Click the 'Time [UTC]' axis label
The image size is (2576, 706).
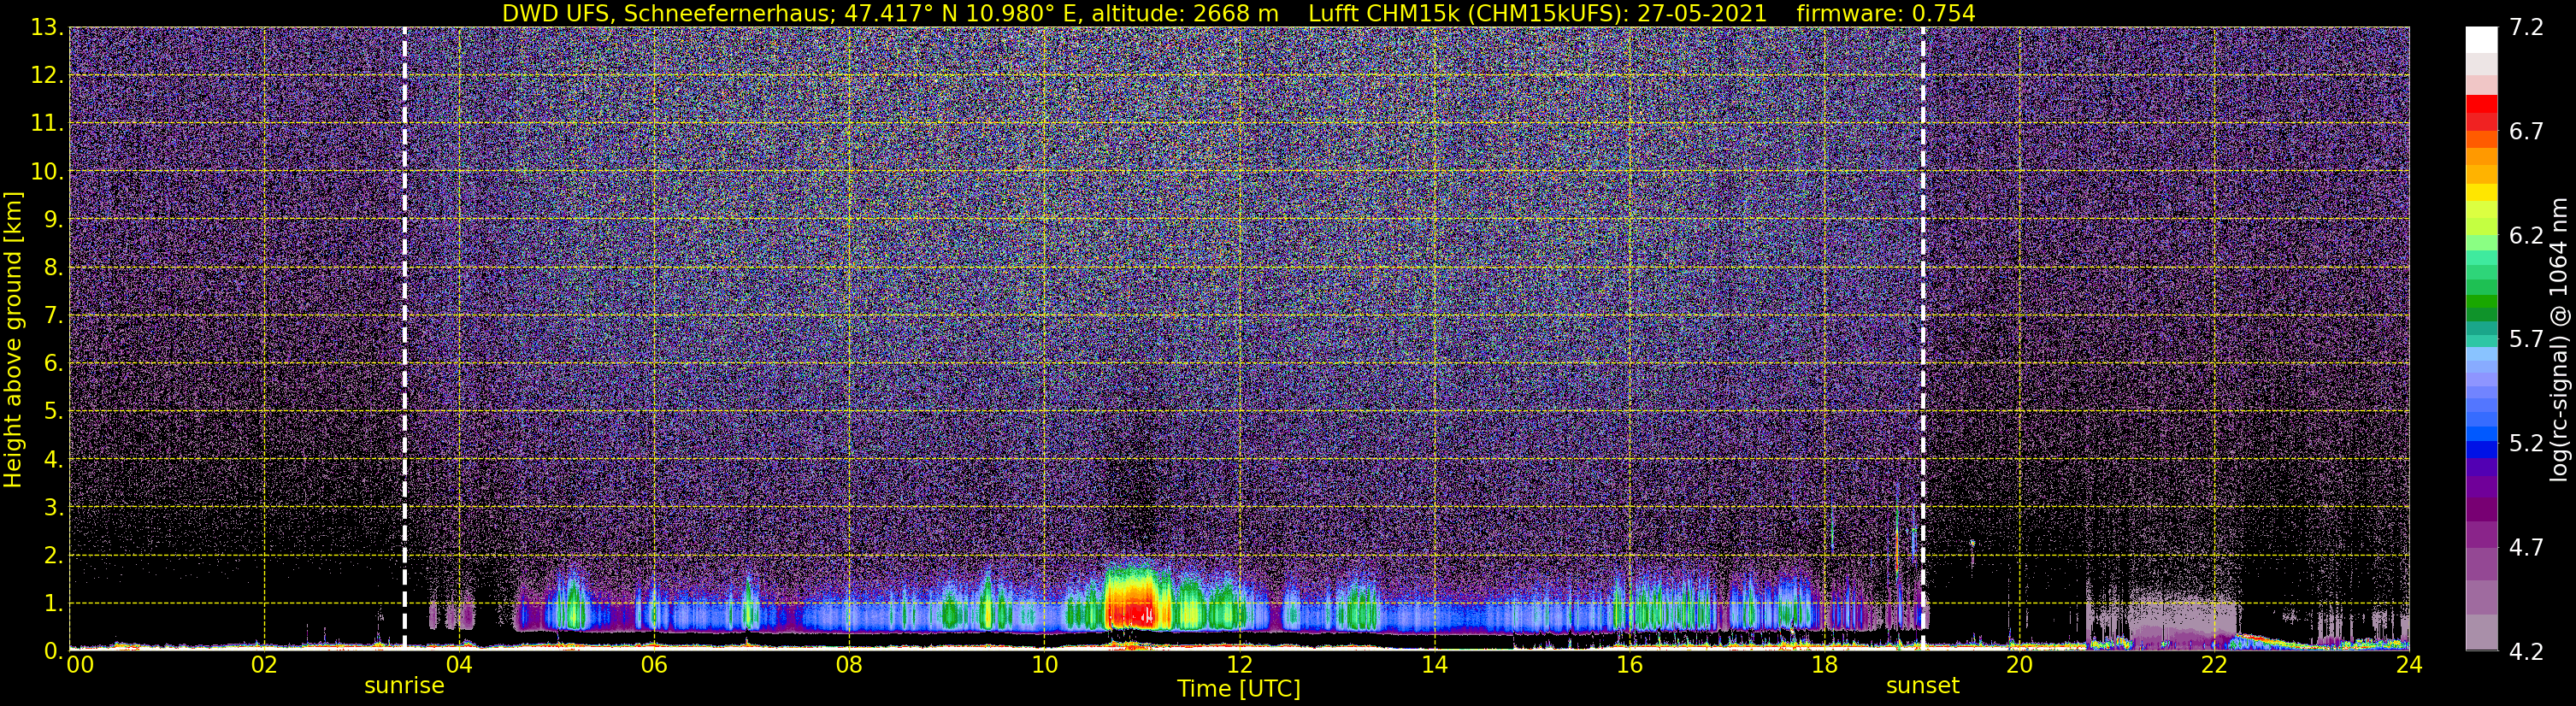click(1239, 688)
